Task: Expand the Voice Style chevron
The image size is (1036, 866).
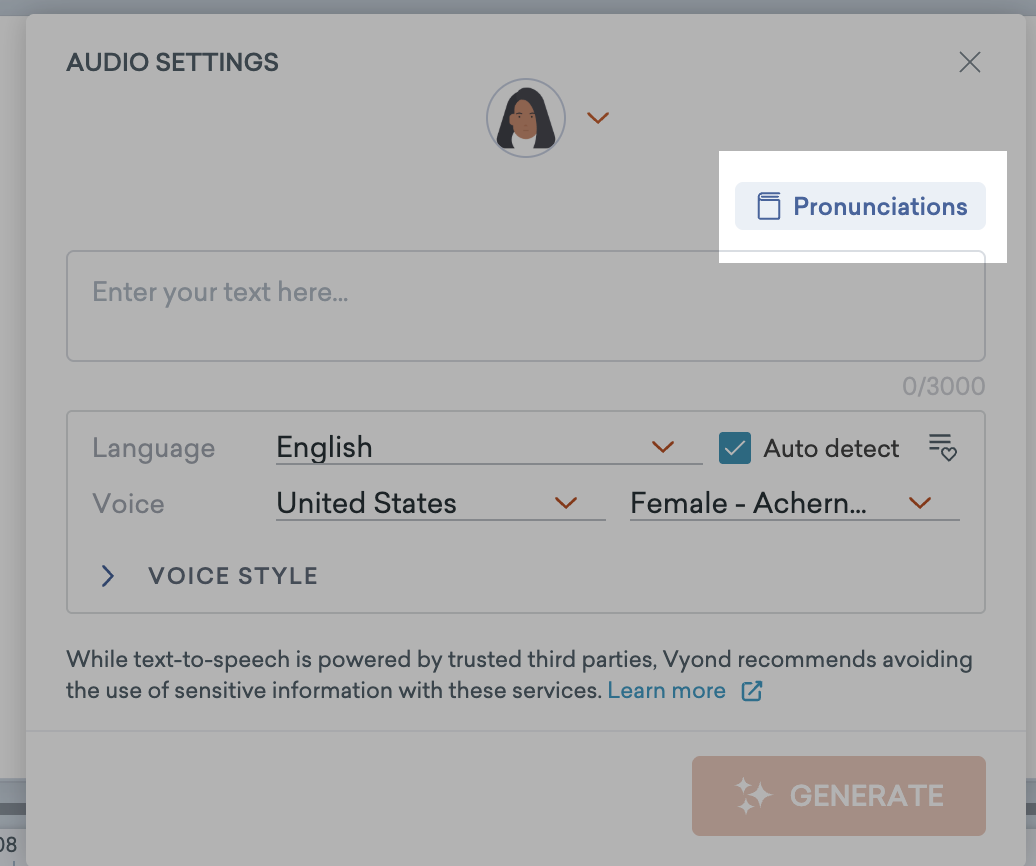Action: pyautogui.click(x=108, y=576)
